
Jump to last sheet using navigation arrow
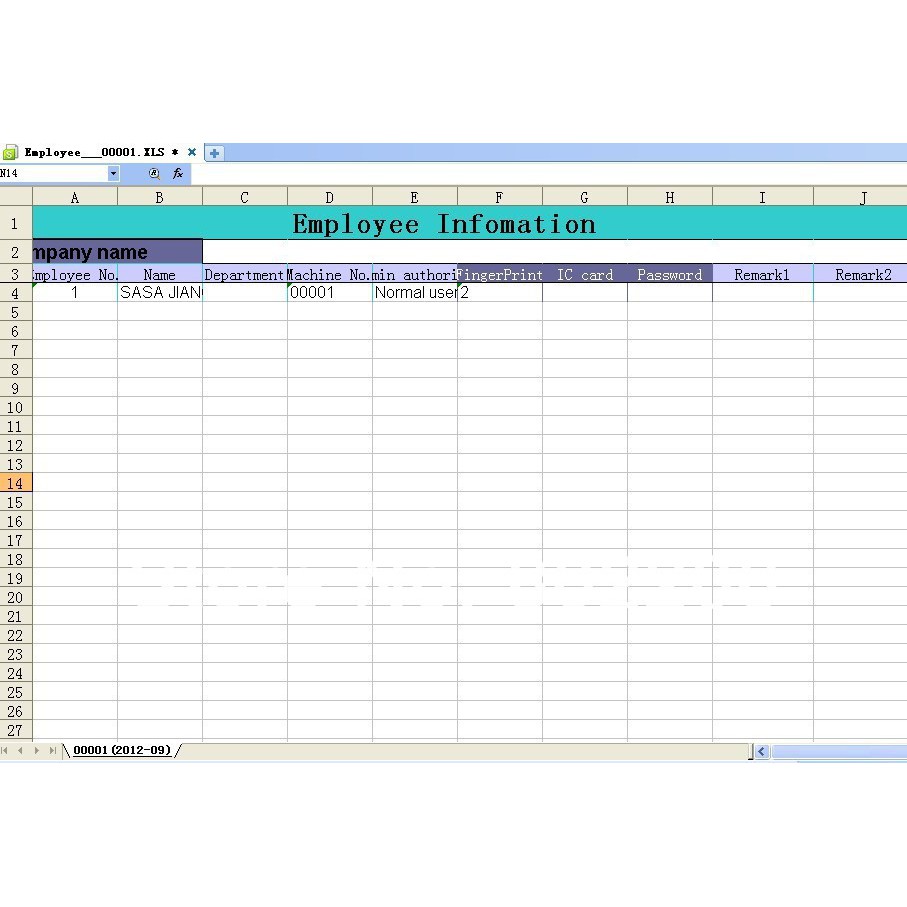(53, 751)
